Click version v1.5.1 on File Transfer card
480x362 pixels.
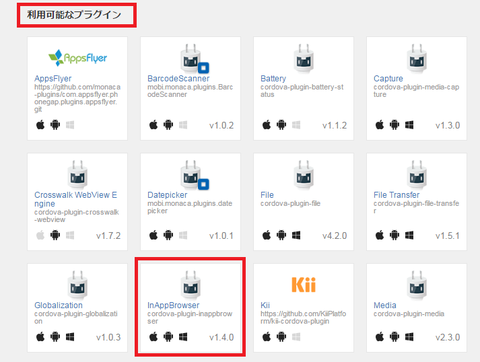(x=447, y=236)
